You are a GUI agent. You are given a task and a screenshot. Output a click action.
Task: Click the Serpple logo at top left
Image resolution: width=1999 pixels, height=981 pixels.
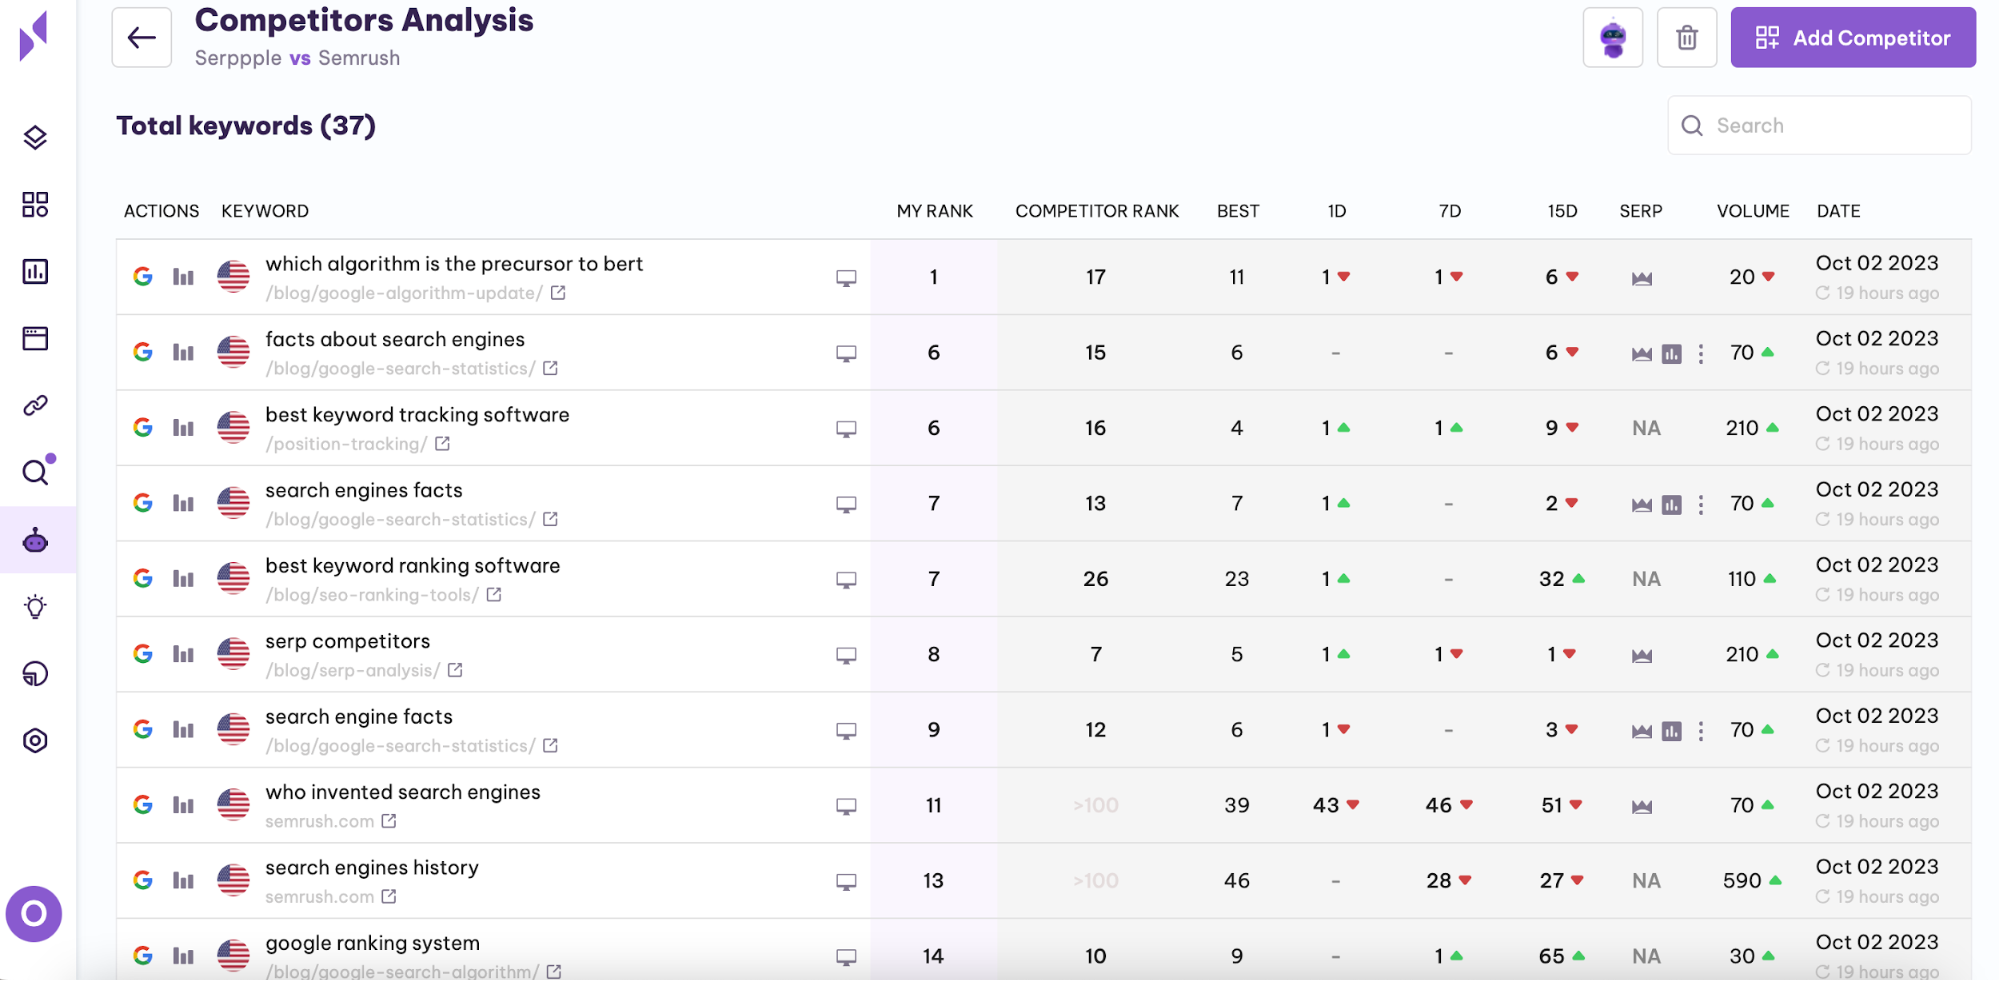[33, 36]
